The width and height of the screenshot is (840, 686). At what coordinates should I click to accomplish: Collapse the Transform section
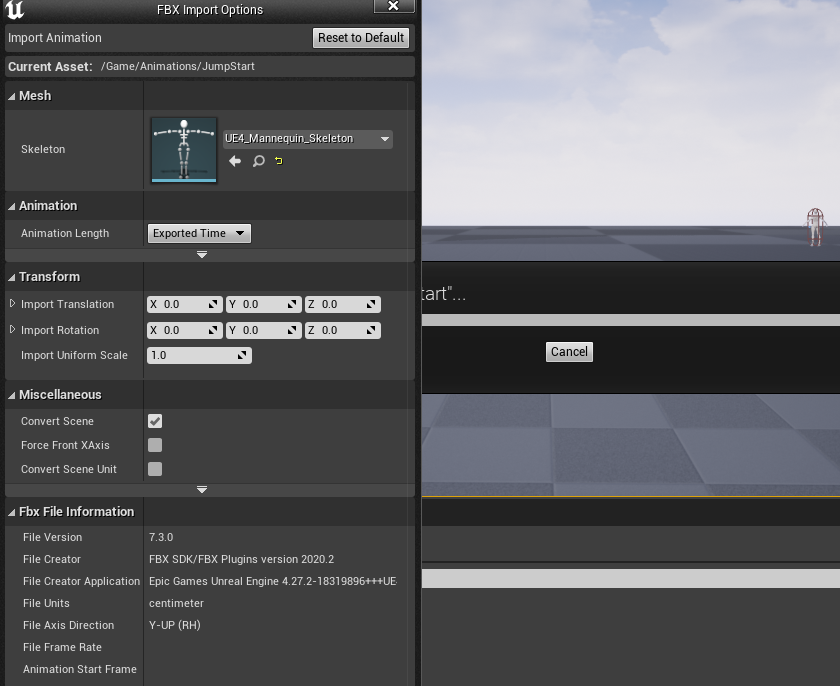[11, 277]
